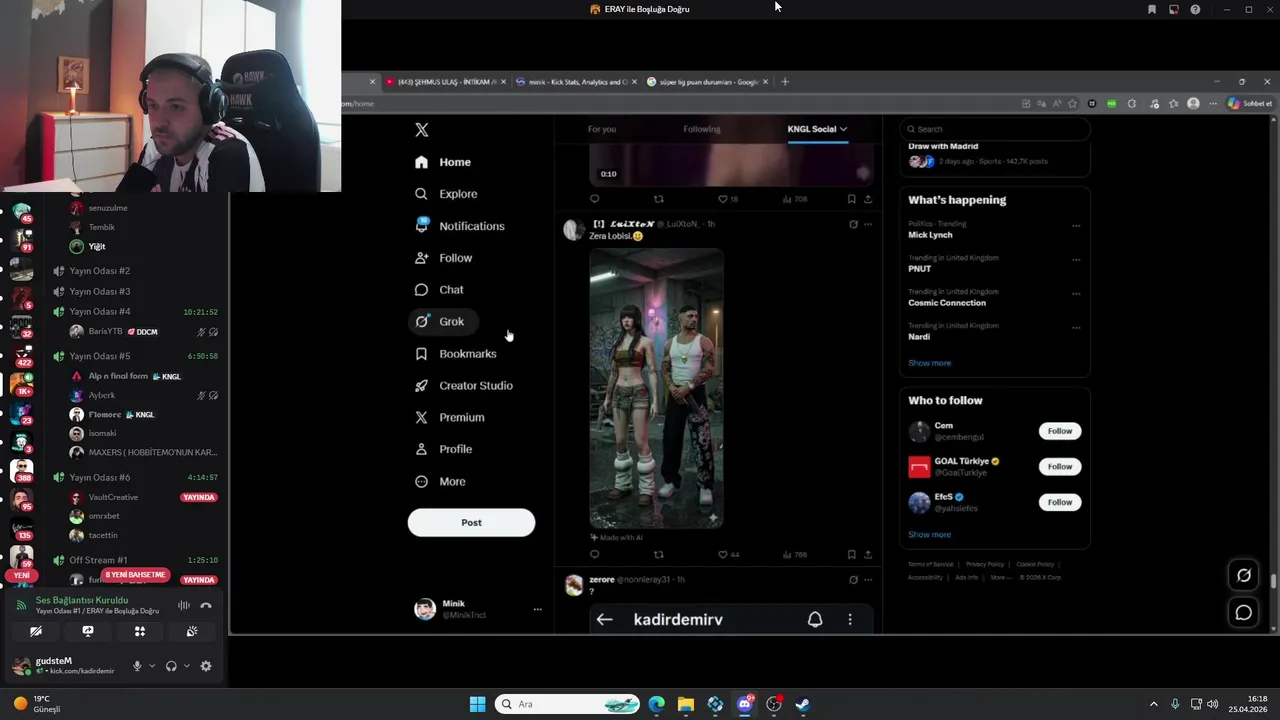1280x720 pixels.
Task: Click the X search field
Action: point(994,129)
